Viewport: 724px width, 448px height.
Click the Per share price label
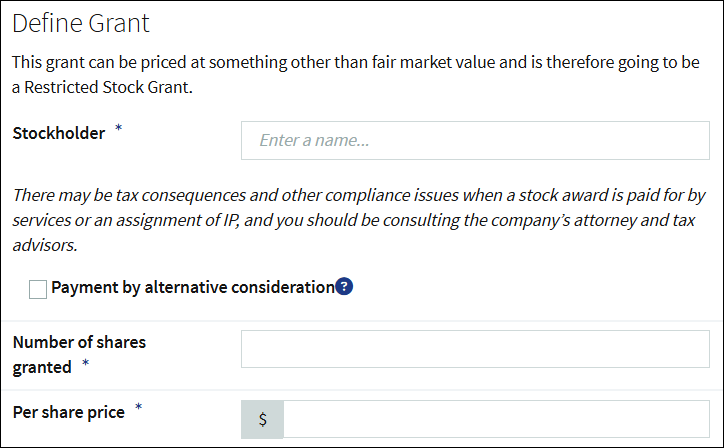click(x=68, y=412)
